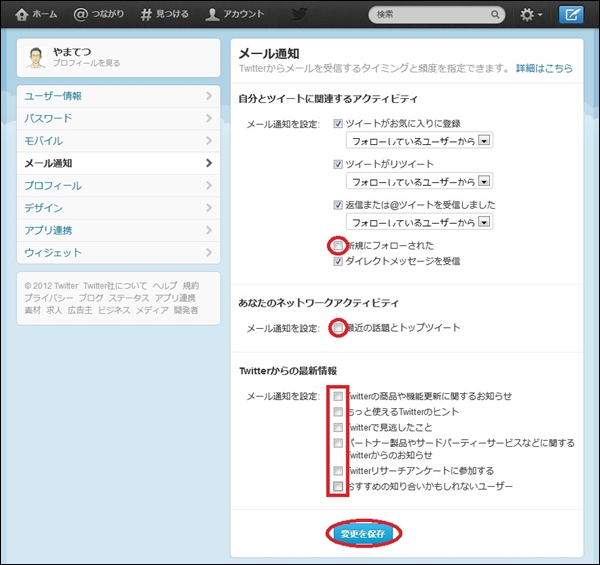Screen dimensions: 600x565
Task: Open dropdown under ツイートがリツイート
Action: [x=419, y=181]
